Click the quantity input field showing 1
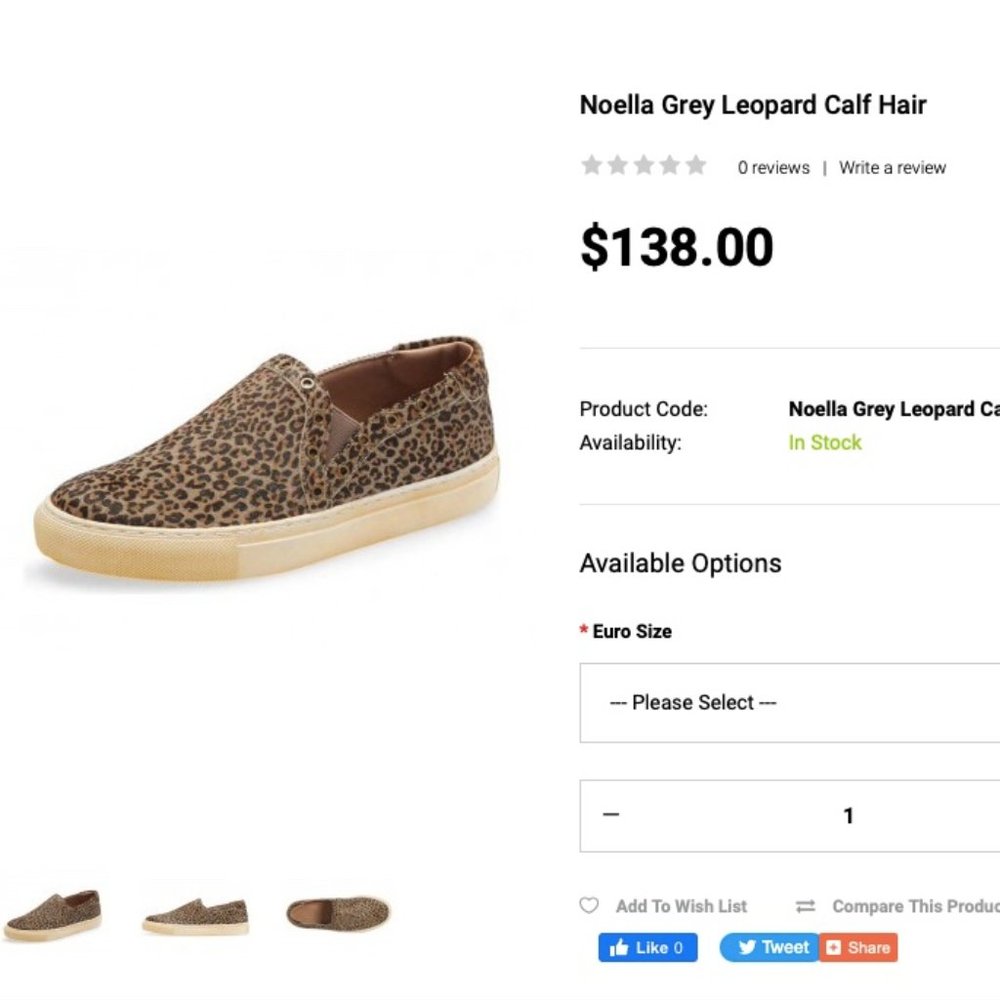Screen dimensions: 1000x1000 [x=848, y=815]
